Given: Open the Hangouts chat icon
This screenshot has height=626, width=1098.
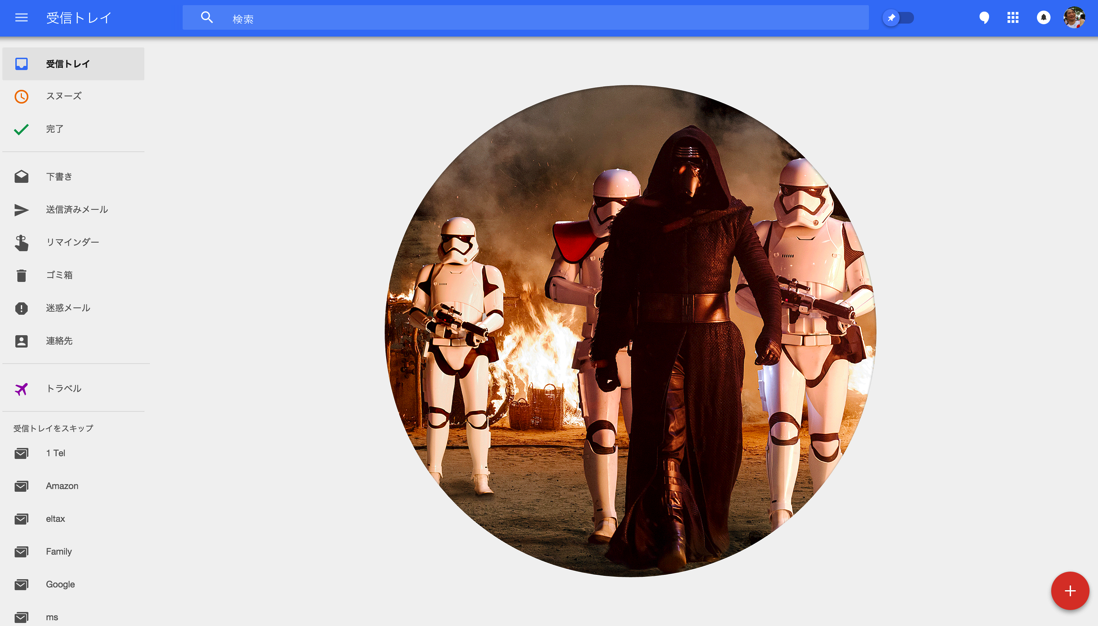Looking at the screenshot, I should (984, 18).
